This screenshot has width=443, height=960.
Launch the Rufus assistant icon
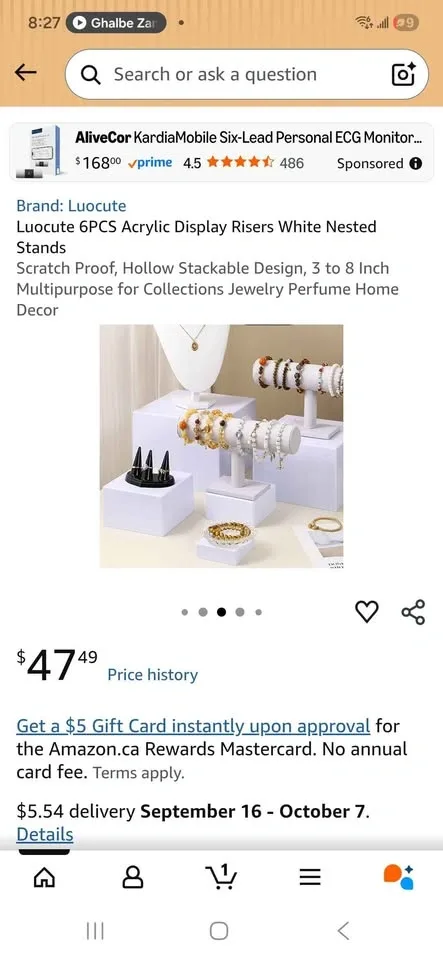tap(399, 877)
